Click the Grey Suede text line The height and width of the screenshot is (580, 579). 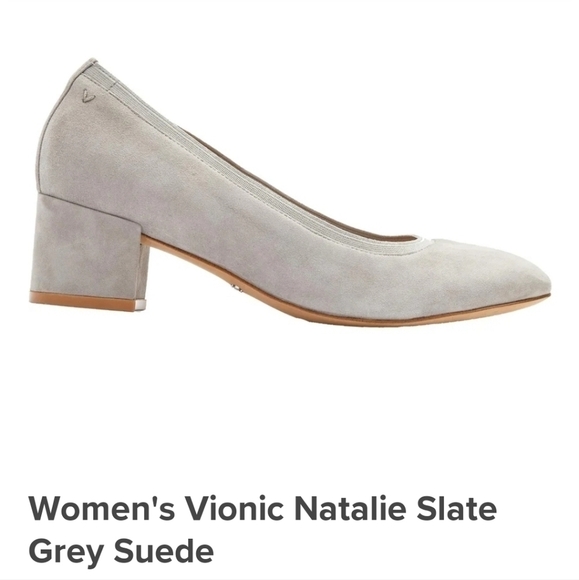click(121, 551)
